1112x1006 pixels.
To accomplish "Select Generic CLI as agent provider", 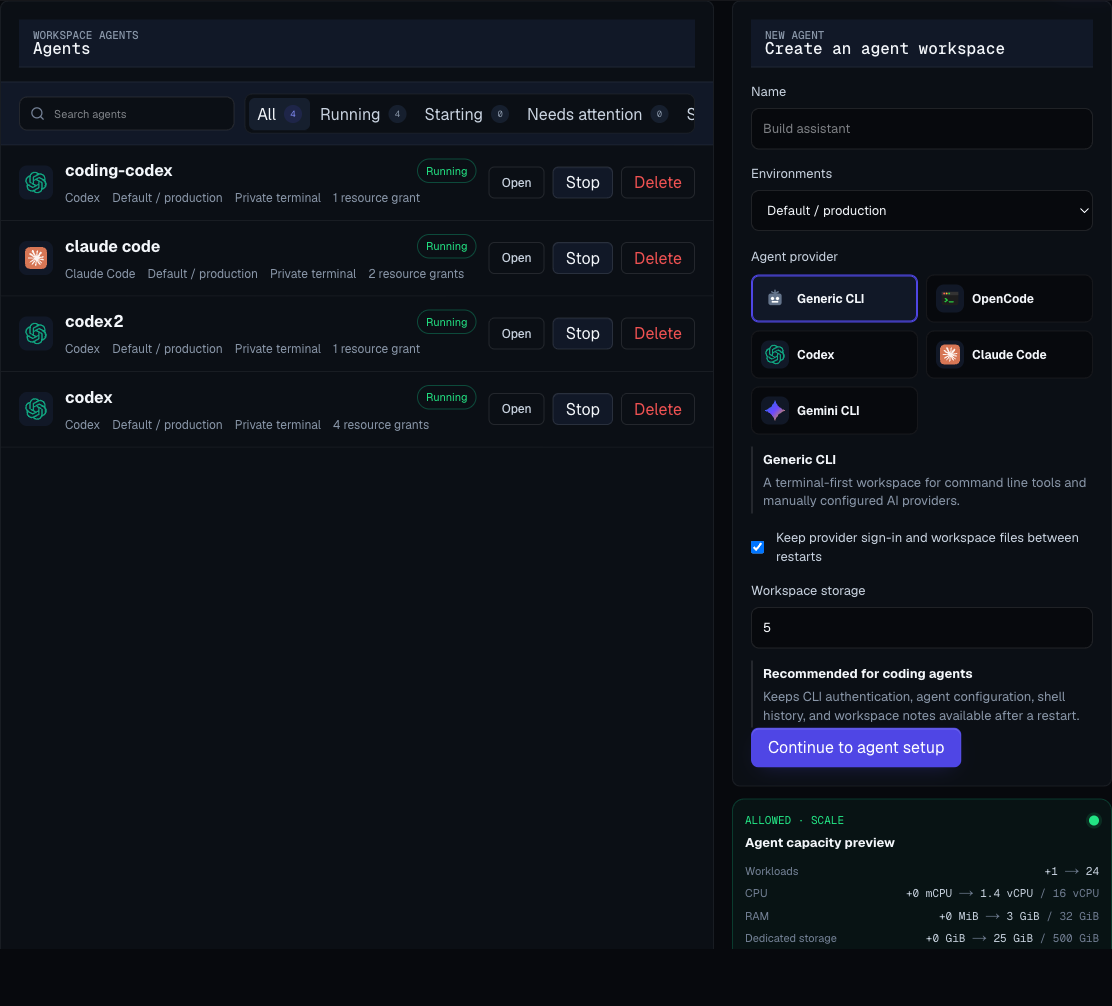I will (834, 298).
